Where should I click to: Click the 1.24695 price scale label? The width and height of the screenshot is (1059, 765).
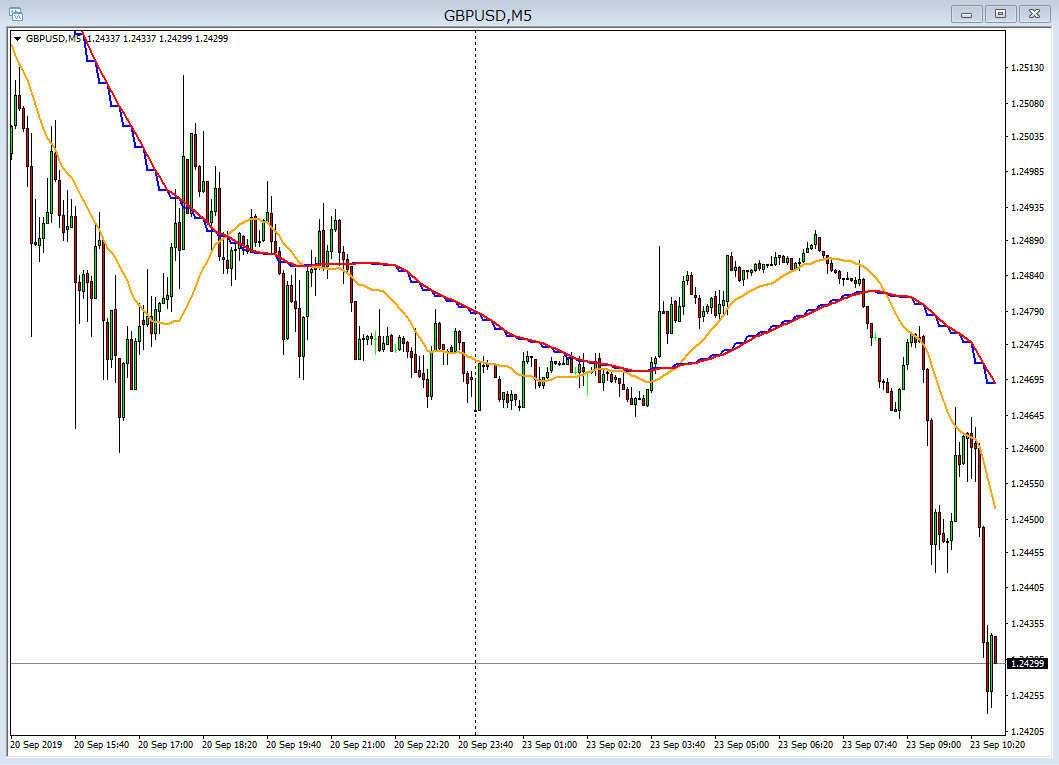[1027, 379]
